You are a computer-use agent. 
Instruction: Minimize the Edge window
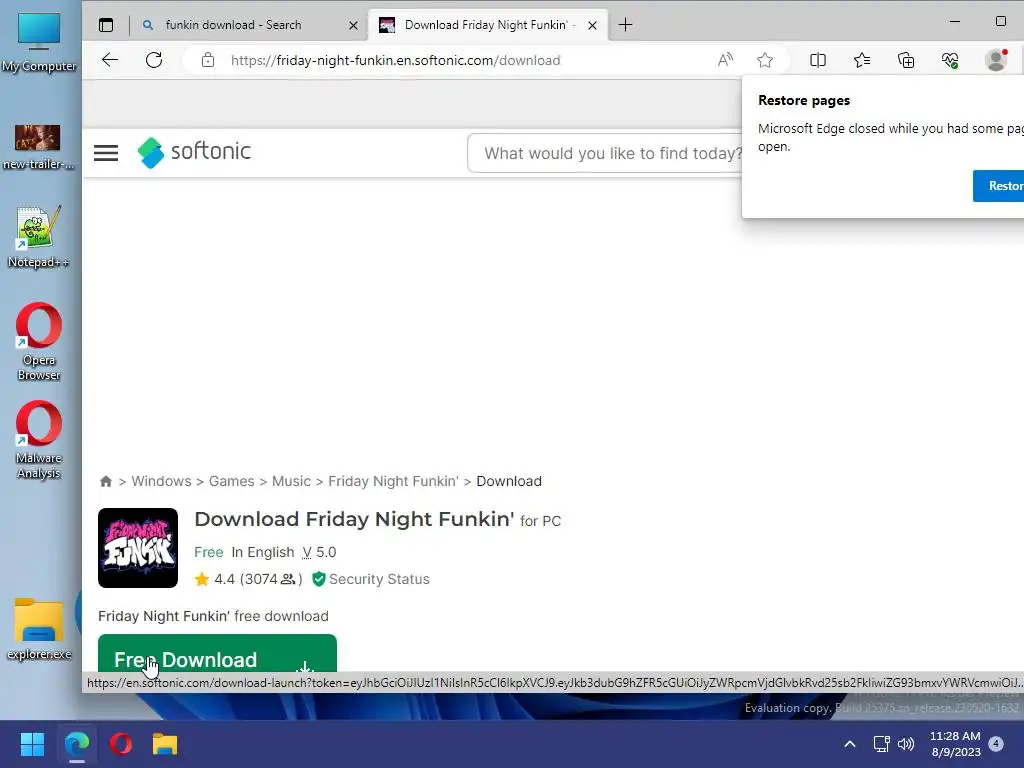(955, 22)
